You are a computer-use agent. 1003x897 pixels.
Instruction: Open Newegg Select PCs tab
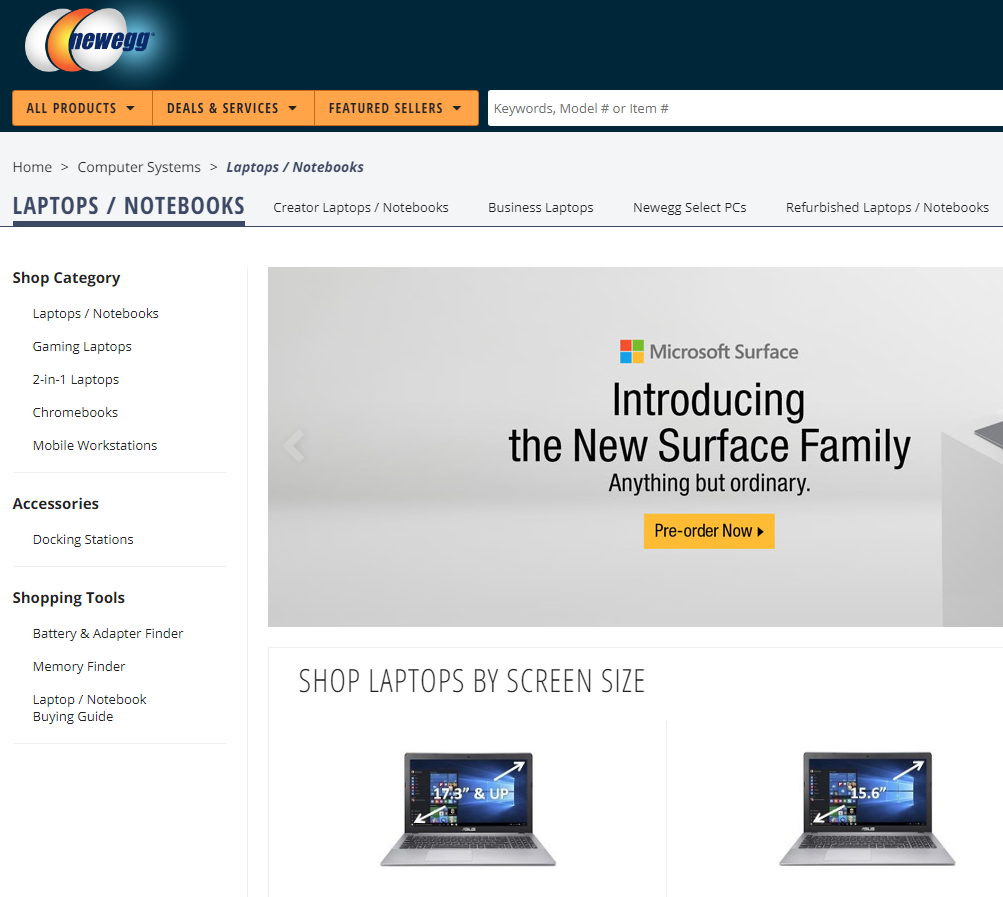[690, 207]
